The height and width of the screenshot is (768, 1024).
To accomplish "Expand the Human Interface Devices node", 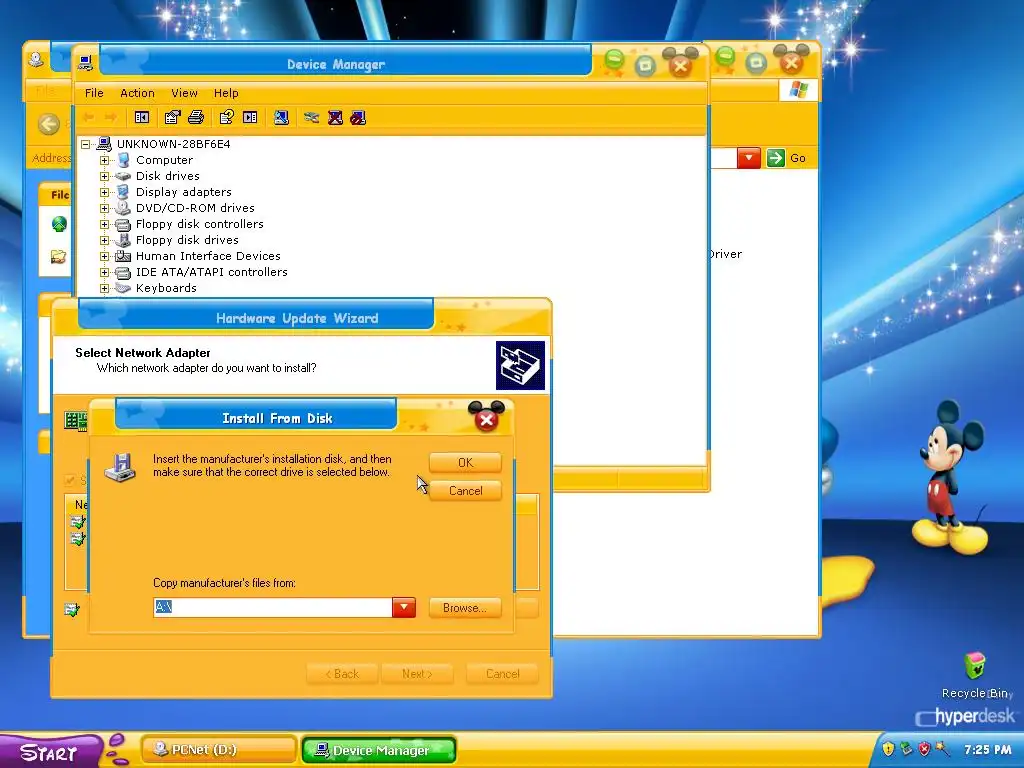I will pos(104,256).
